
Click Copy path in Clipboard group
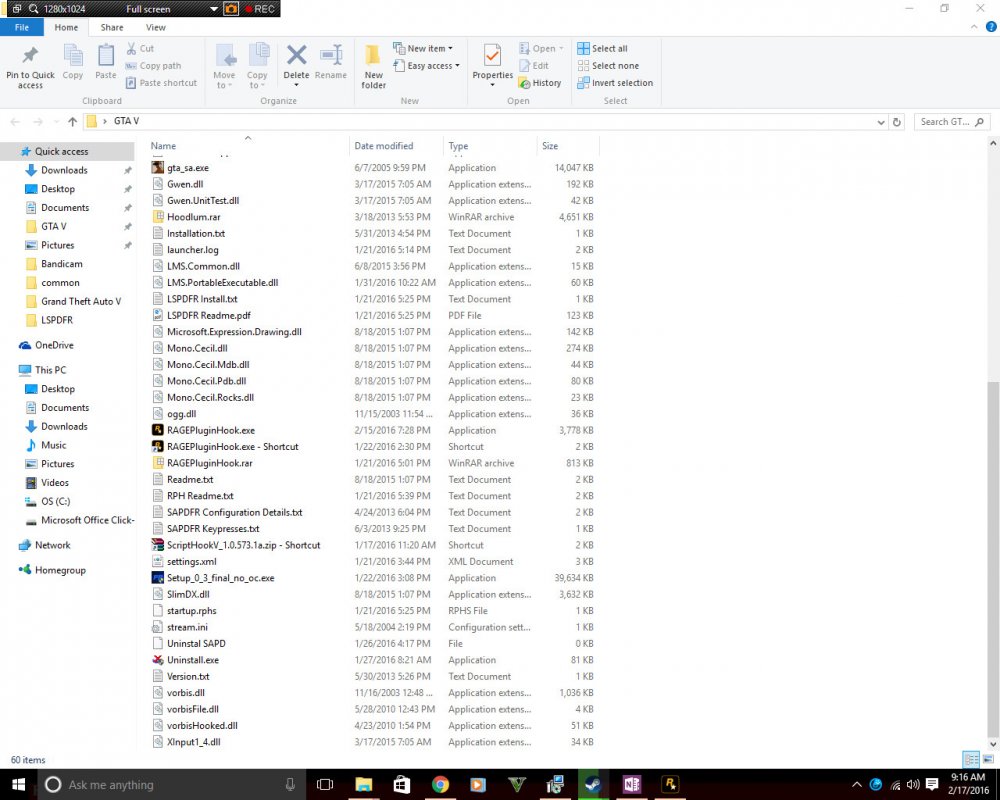click(x=153, y=66)
